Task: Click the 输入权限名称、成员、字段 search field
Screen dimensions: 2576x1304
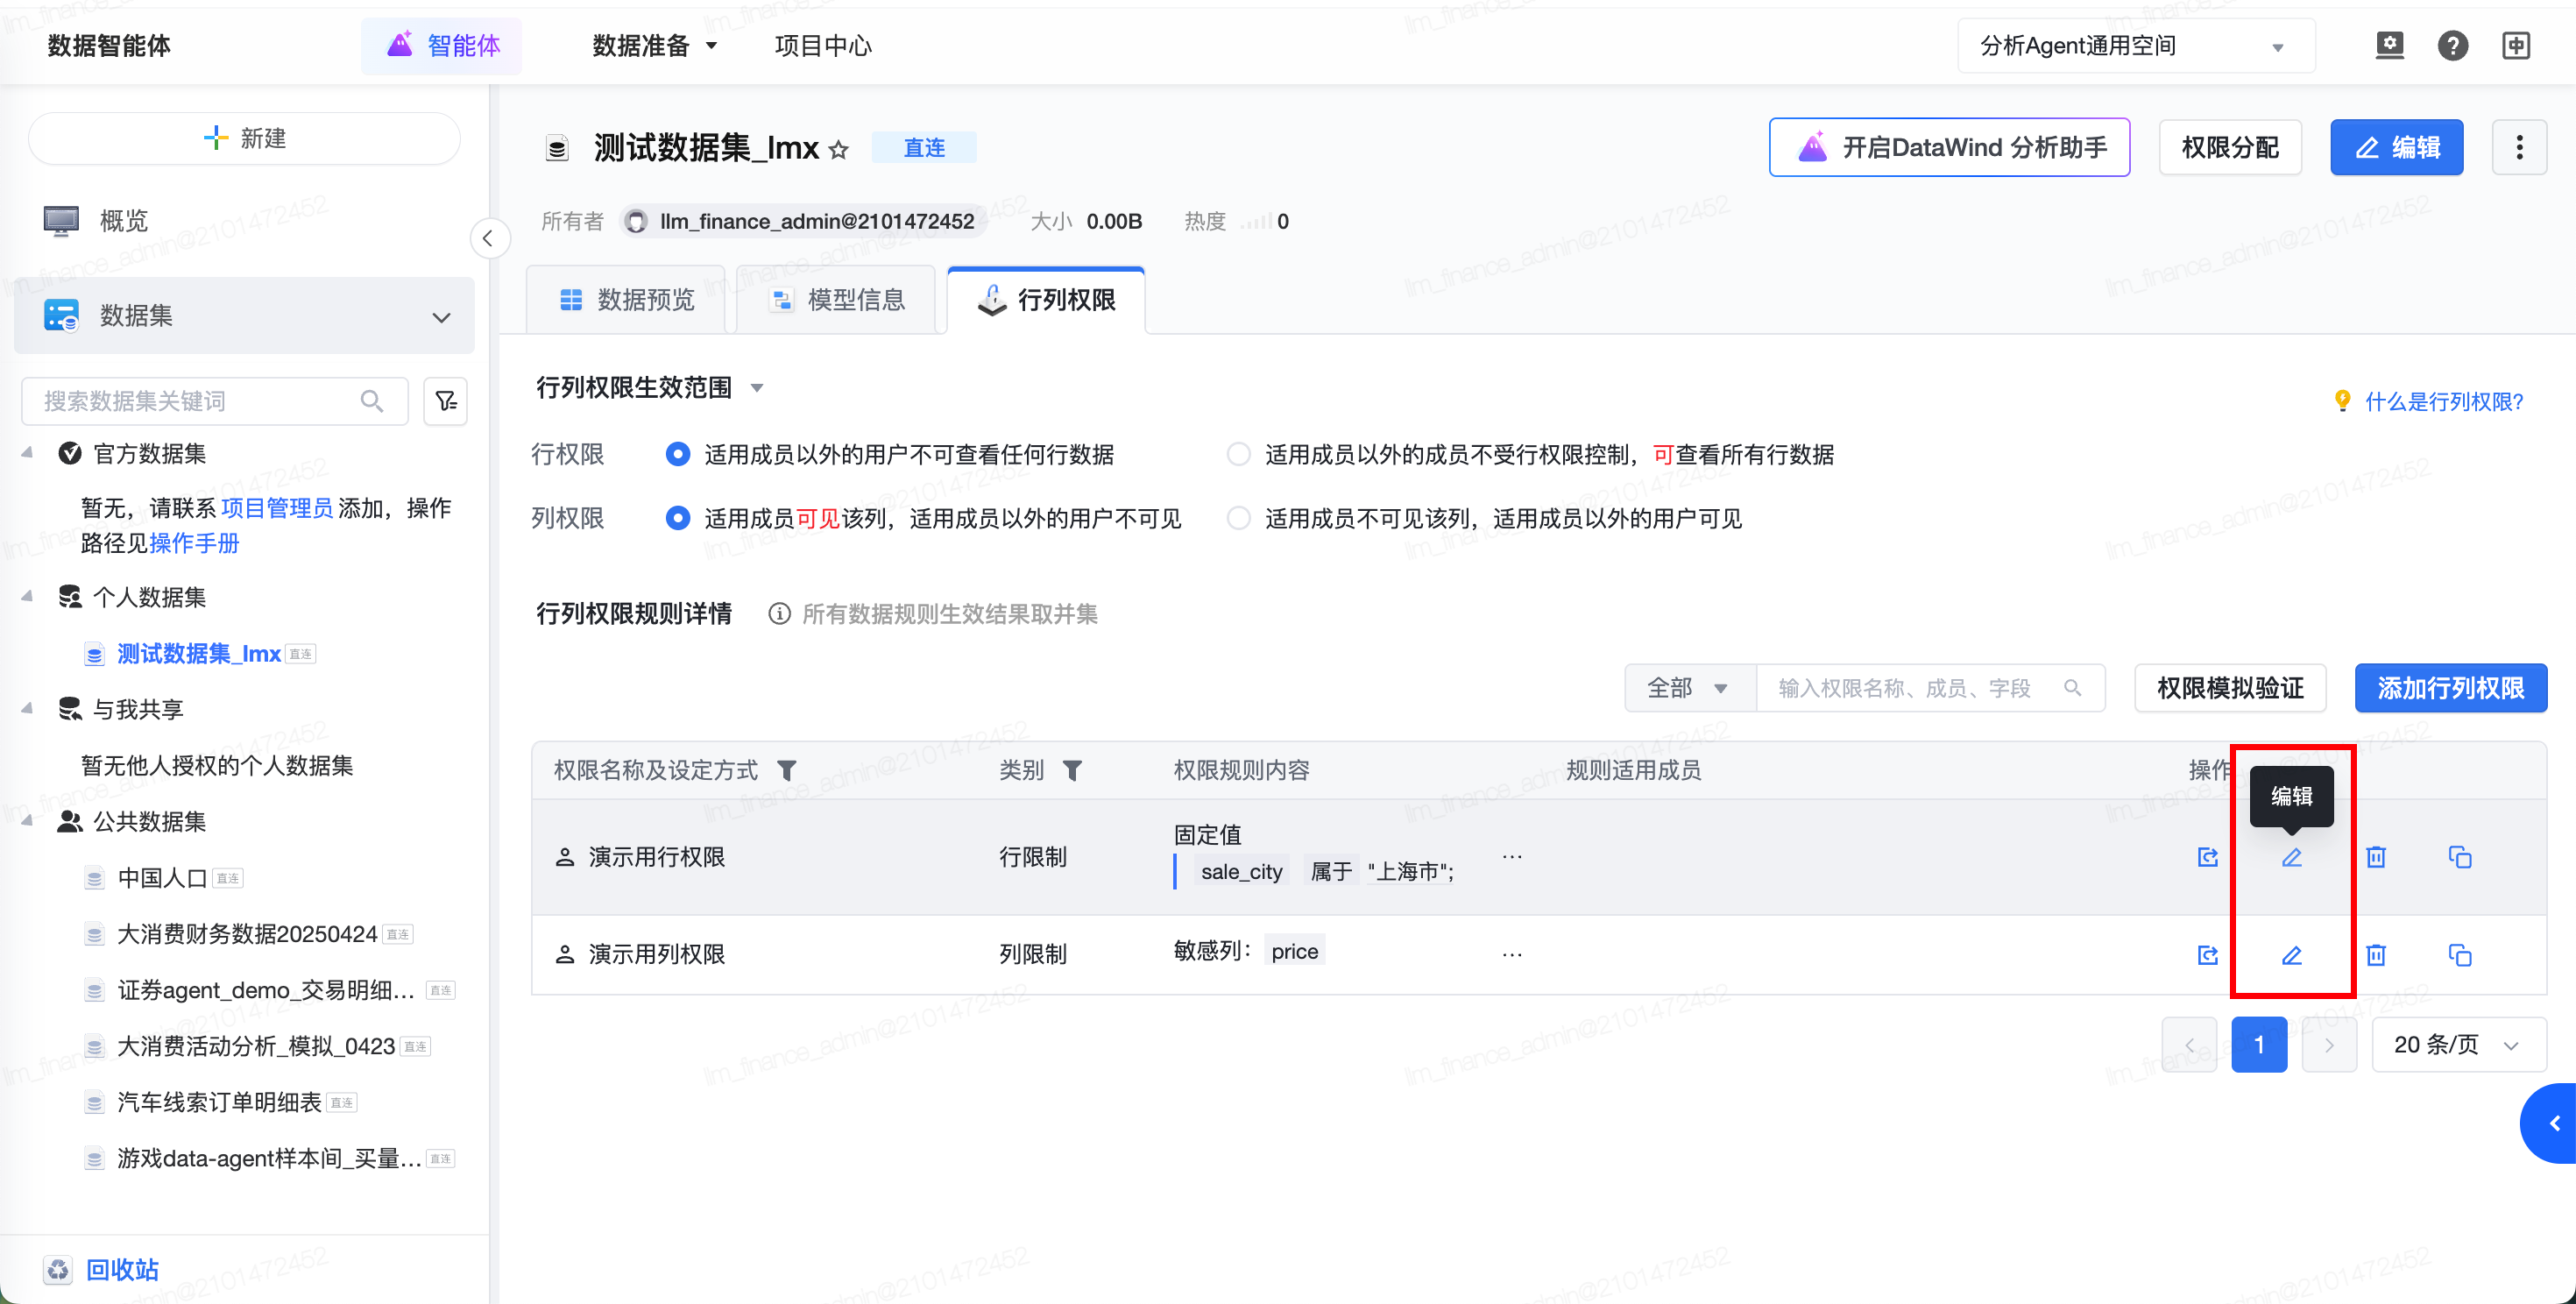Action: (1930, 688)
